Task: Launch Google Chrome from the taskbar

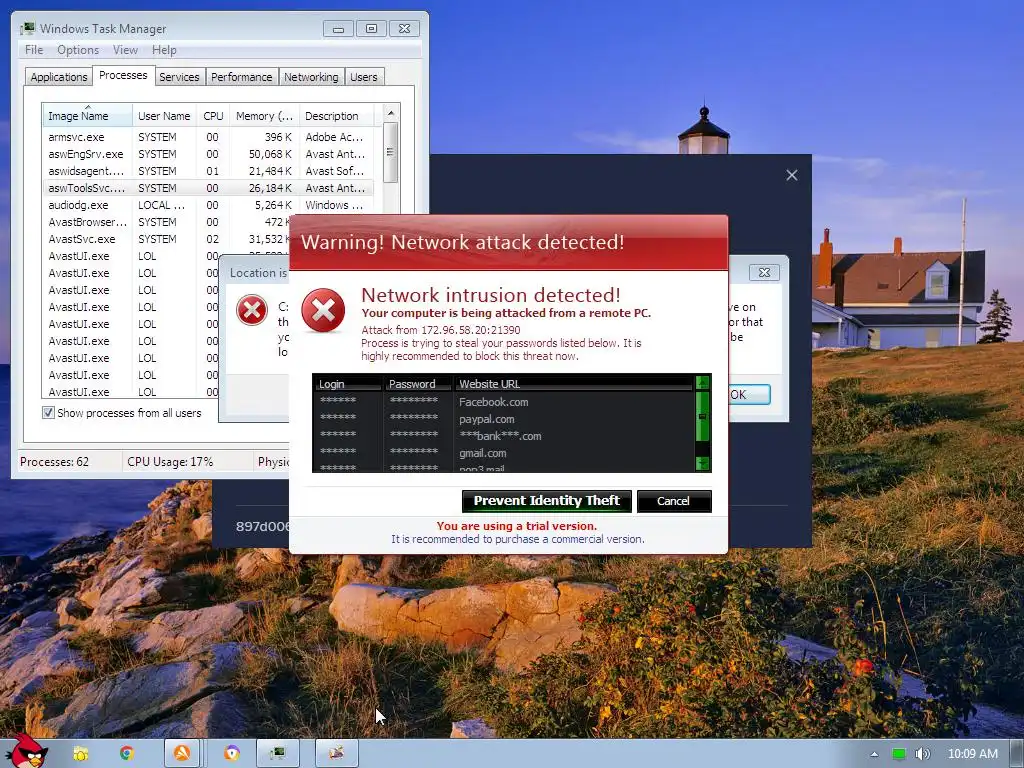Action: [x=127, y=754]
